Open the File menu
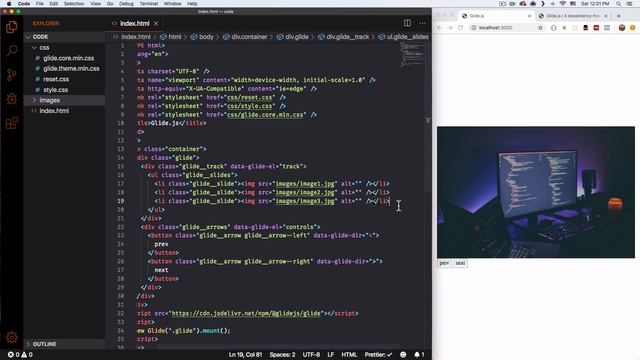This screenshot has height=360, width=640. [x=40, y=4]
